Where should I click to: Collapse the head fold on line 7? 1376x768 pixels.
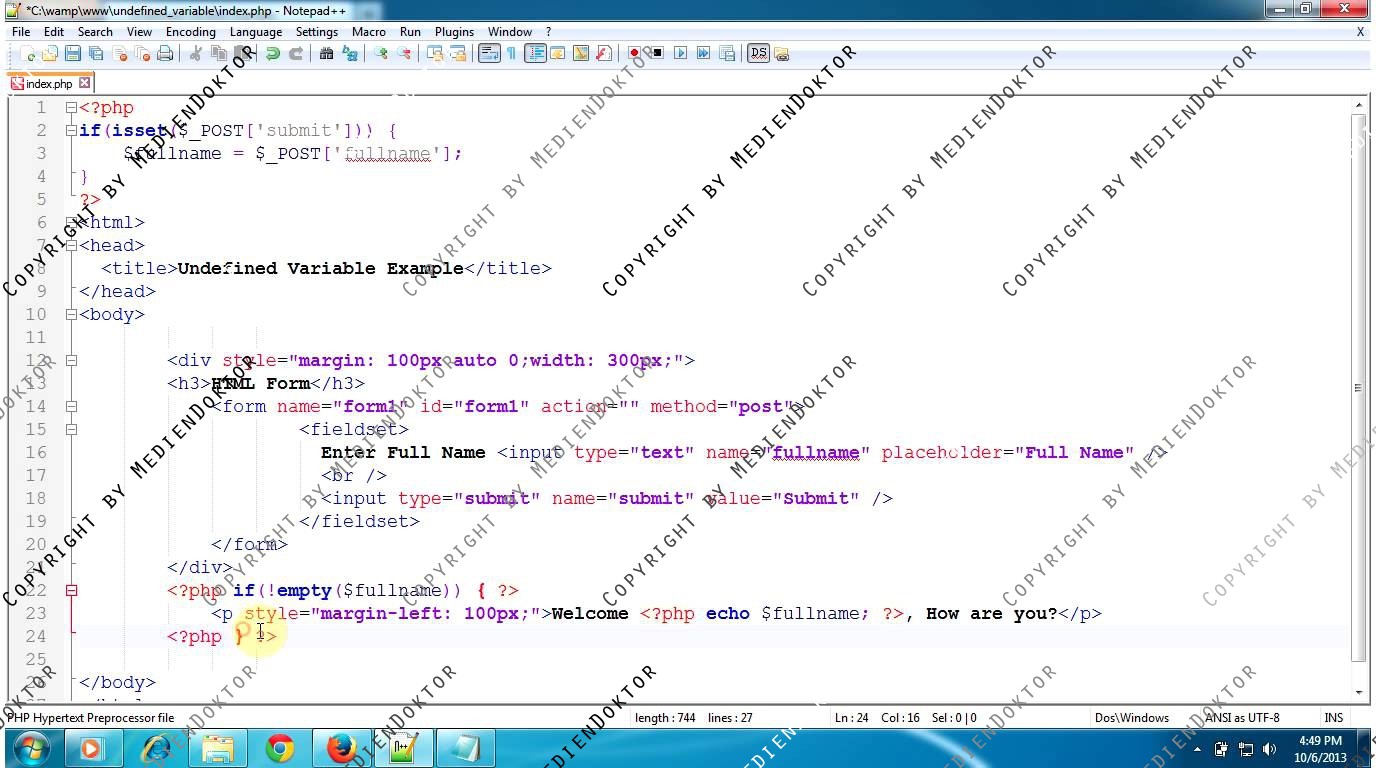[x=71, y=245]
